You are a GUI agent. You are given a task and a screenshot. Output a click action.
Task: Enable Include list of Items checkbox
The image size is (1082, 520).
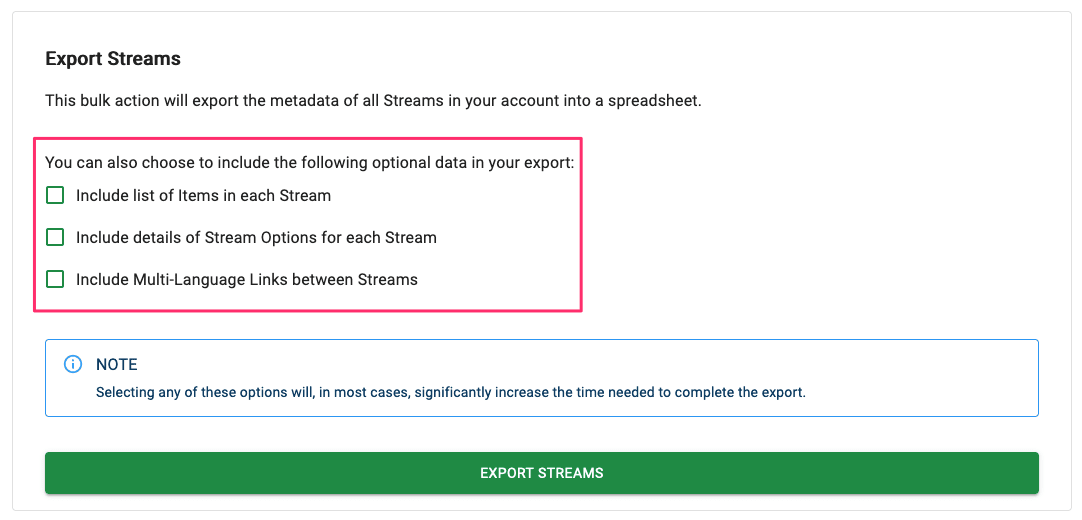click(x=55, y=195)
